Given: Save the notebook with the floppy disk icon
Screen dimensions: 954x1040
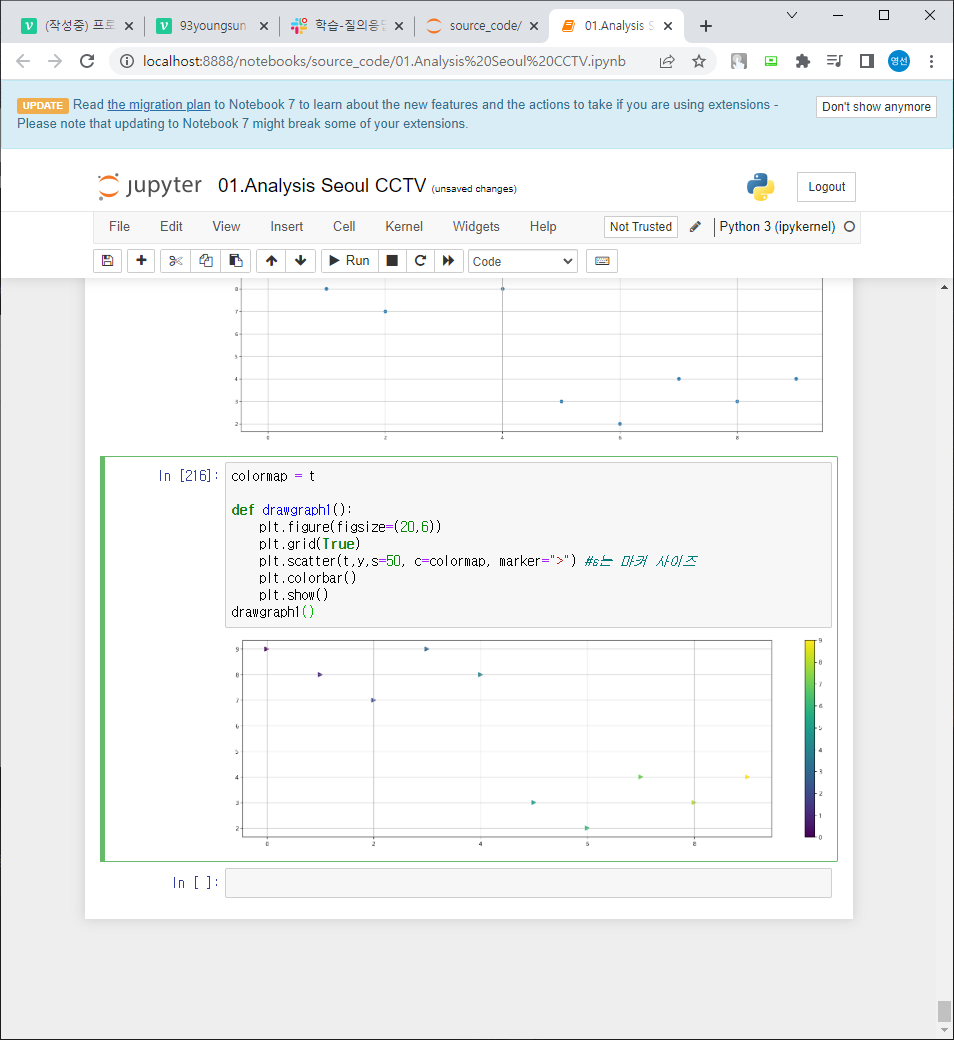Looking at the screenshot, I should tap(107, 261).
